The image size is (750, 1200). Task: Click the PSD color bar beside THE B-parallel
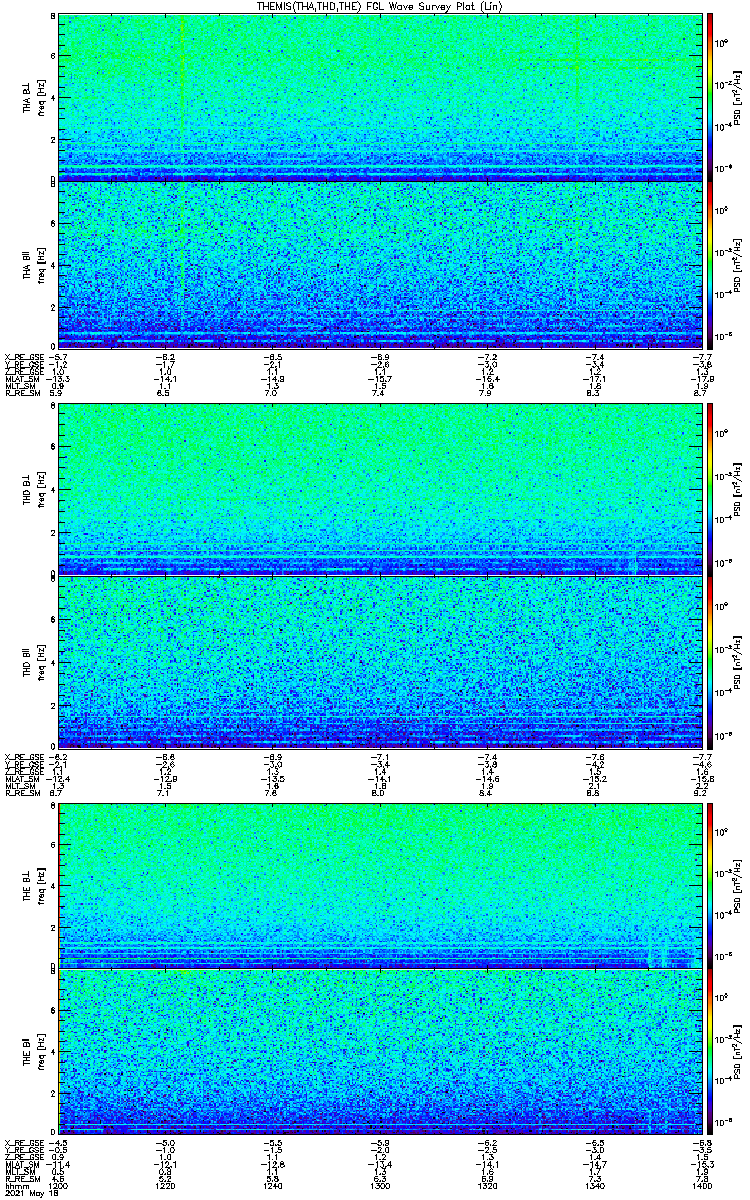pyautogui.click(x=710, y=1052)
